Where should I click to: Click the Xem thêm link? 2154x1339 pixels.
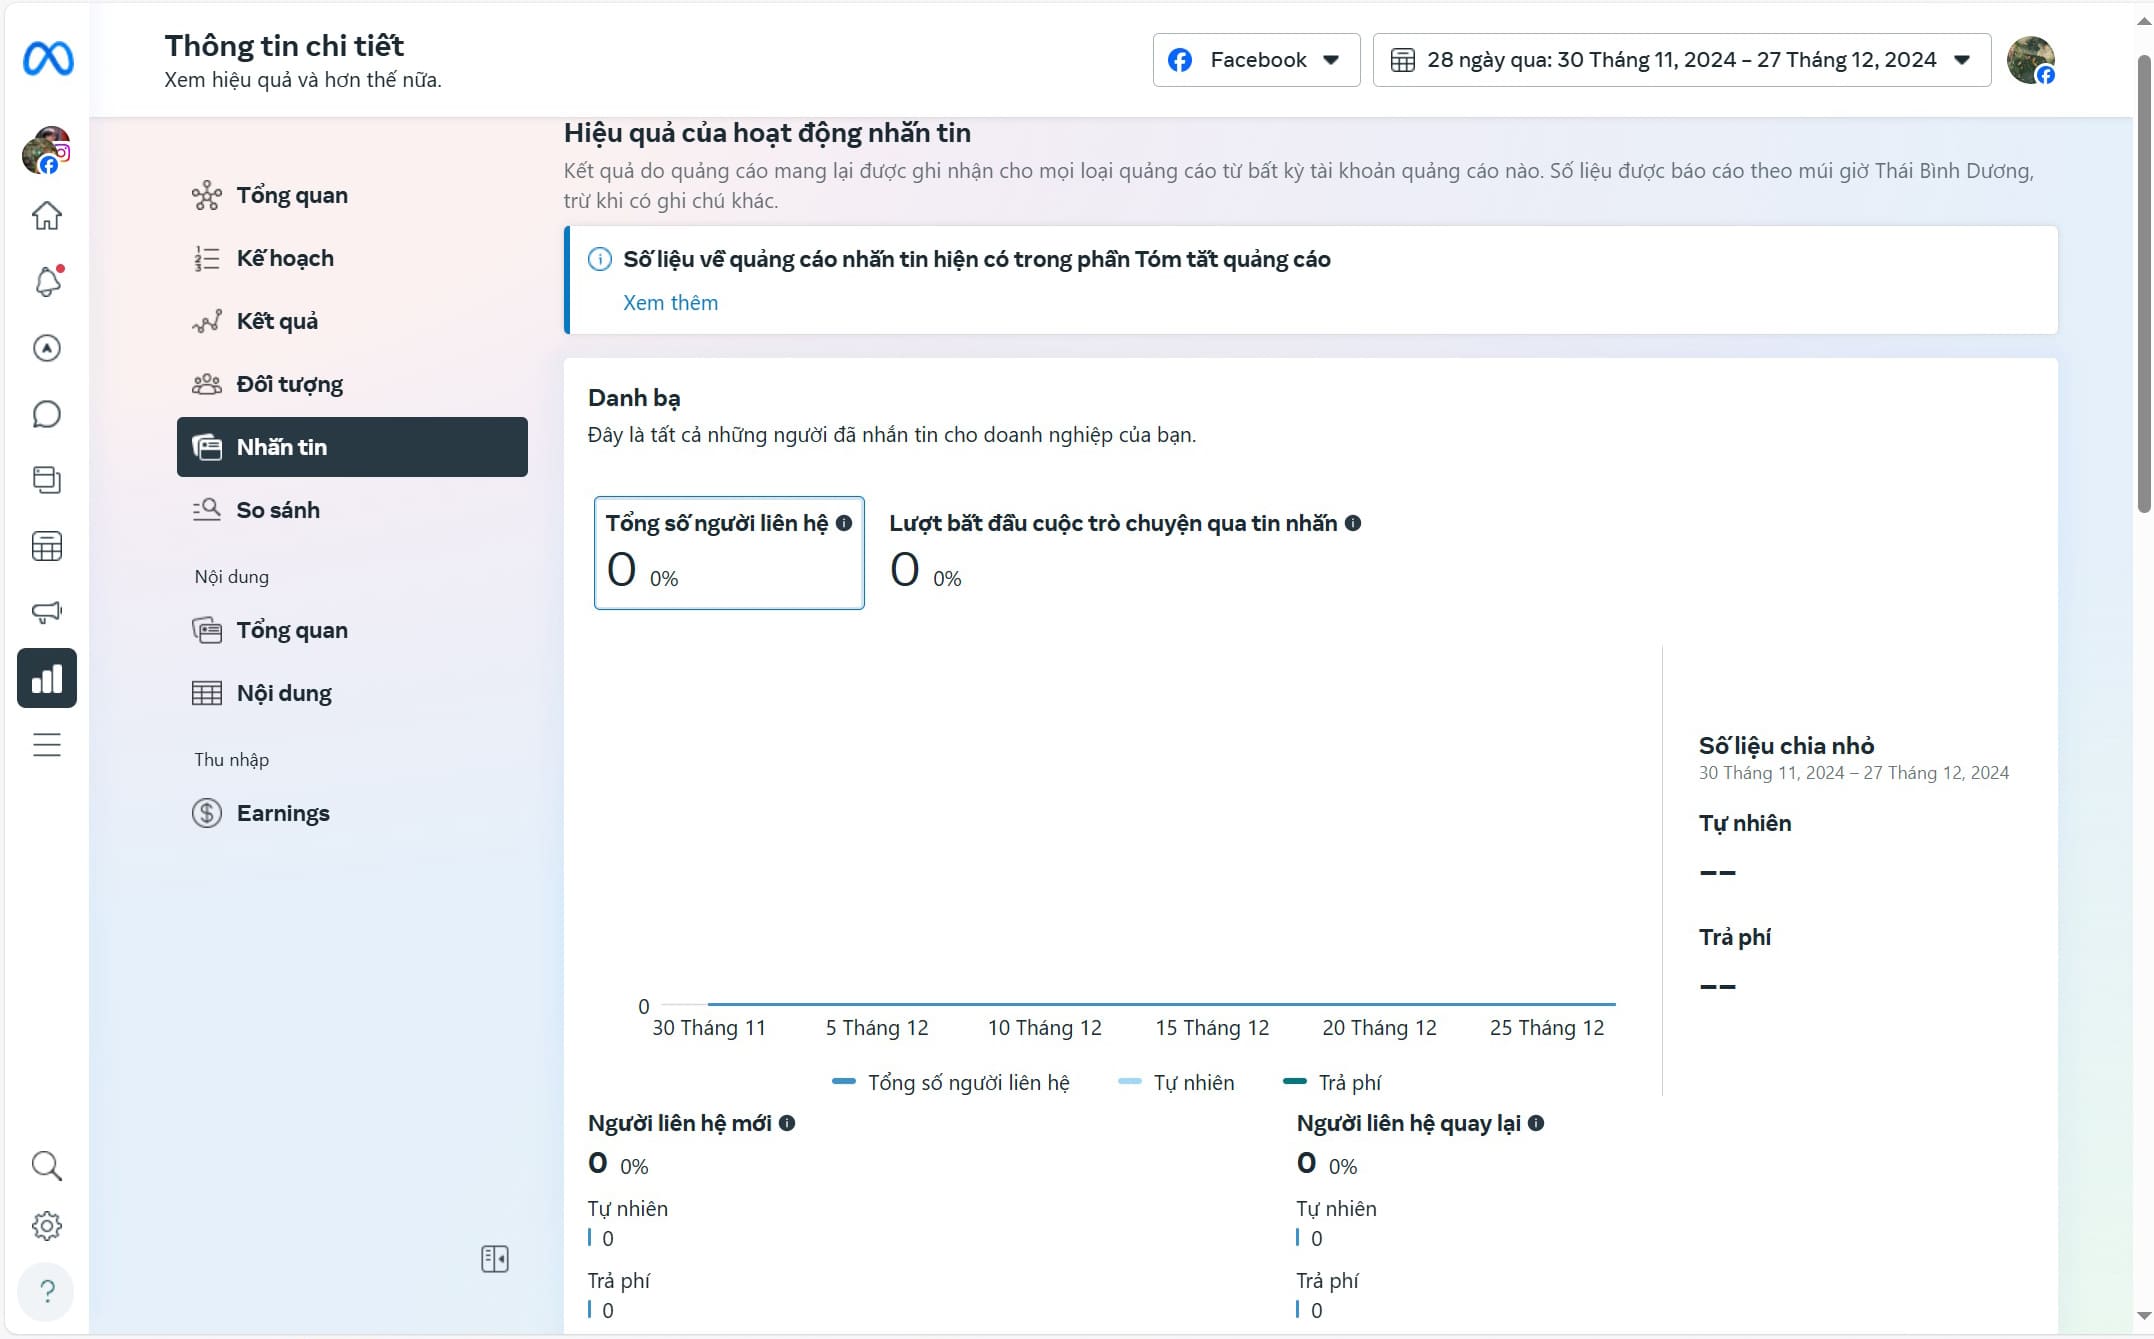point(670,303)
